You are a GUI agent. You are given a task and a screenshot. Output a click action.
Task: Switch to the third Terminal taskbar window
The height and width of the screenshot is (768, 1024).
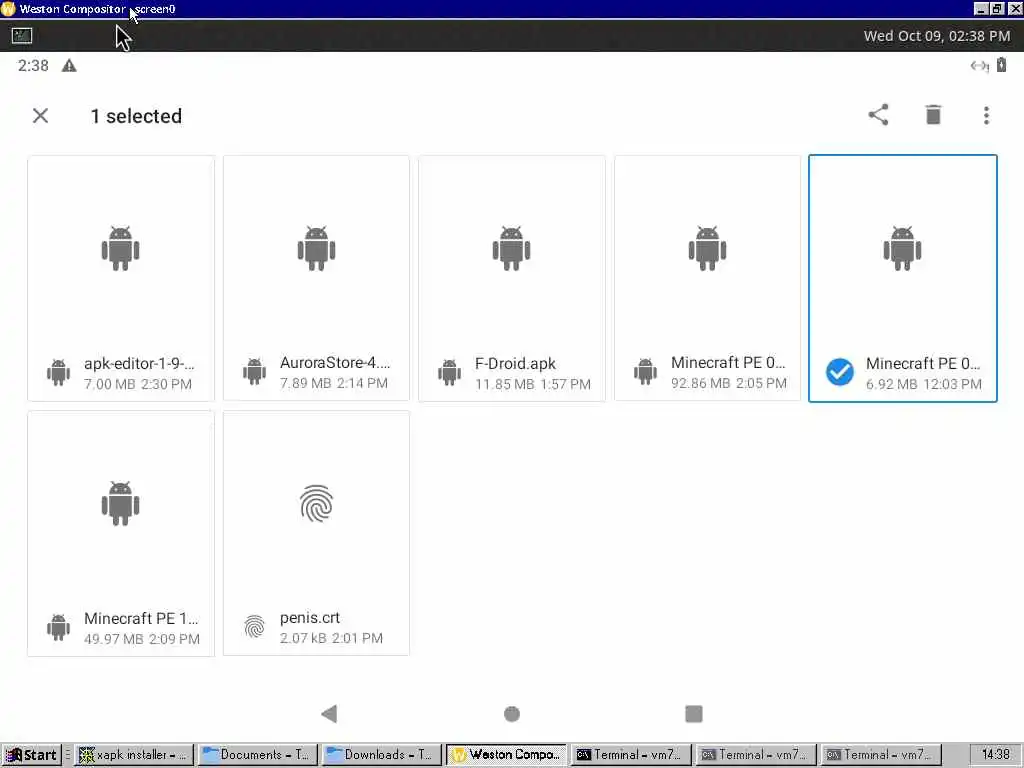tap(880, 755)
